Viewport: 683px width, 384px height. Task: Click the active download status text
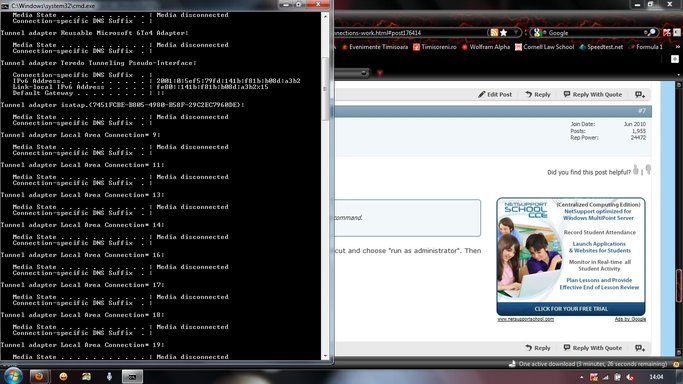point(593,364)
